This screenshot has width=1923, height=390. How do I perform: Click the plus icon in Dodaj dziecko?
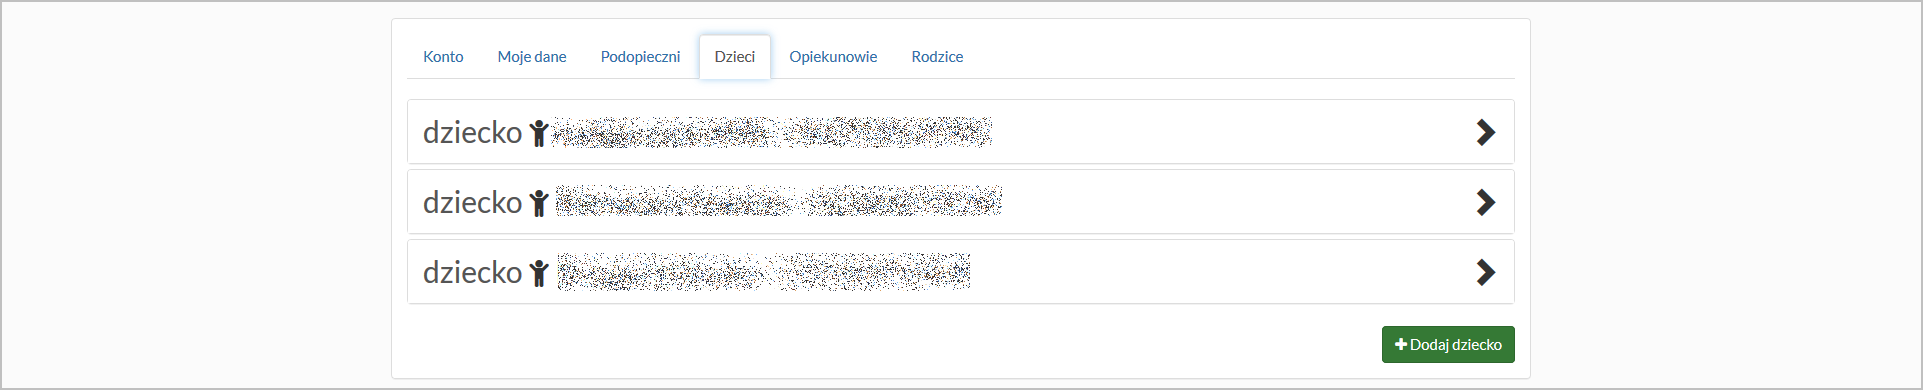[x=1401, y=344]
